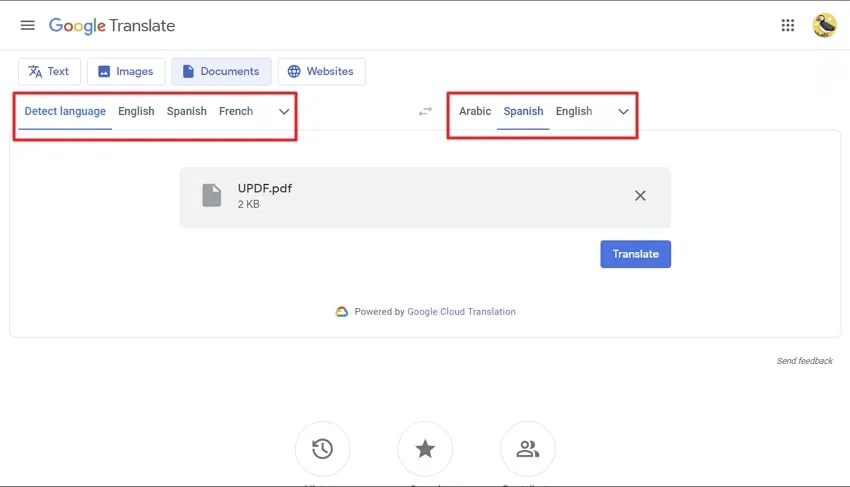The height and width of the screenshot is (487, 850).
Task: Open the main hamburger menu
Action: point(28,25)
